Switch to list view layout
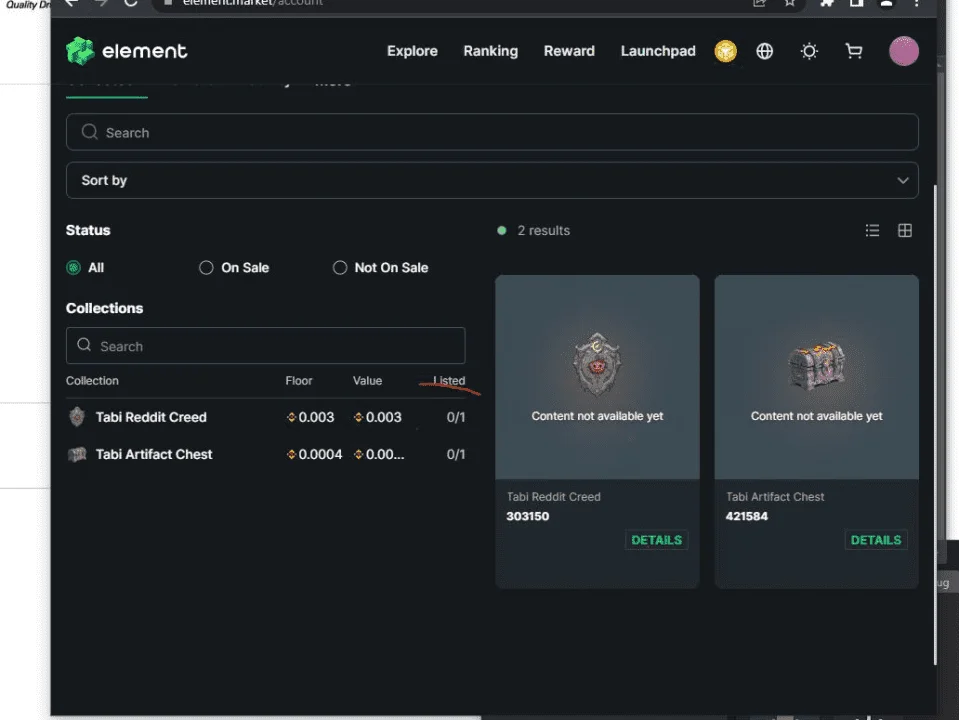The height and width of the screenshot is (720, 959). [872, 230]
